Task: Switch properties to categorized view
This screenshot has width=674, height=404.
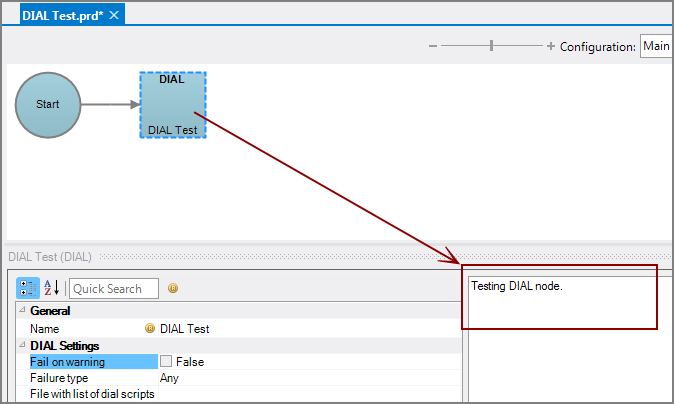Action: [x=28, y=288]
